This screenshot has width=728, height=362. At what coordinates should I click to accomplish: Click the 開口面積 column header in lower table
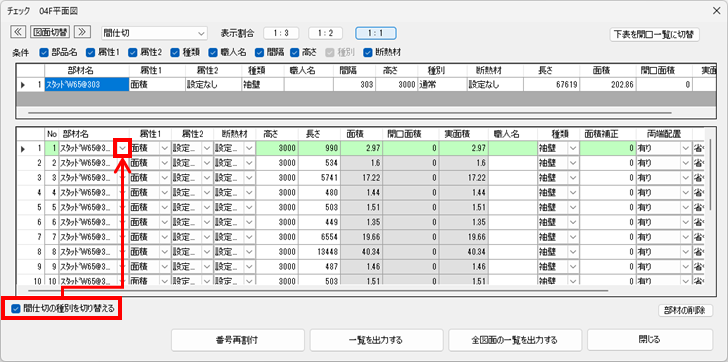411,134
